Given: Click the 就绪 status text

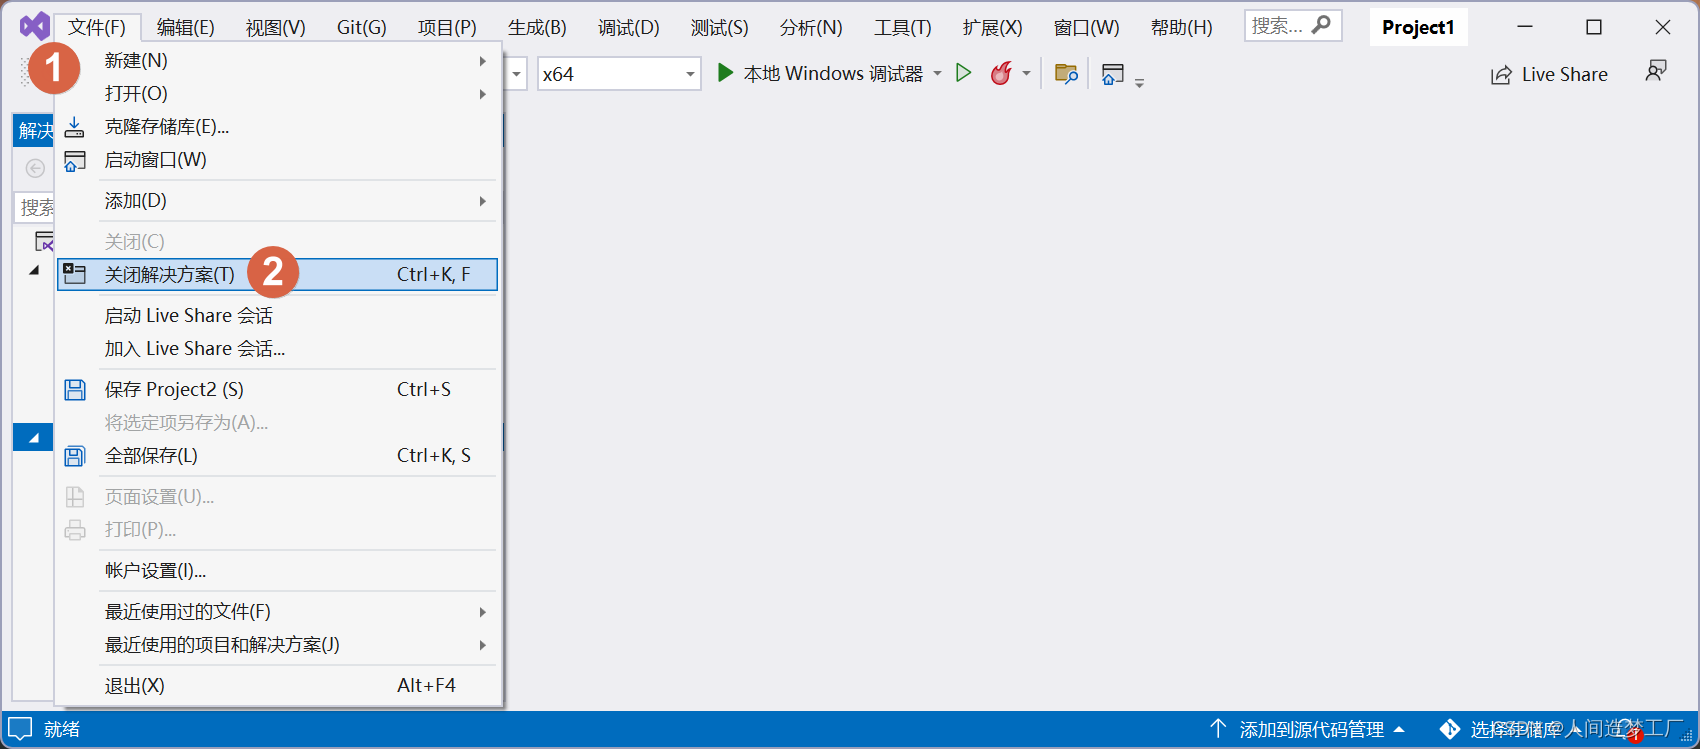Looking at the screenshot, I should tap(62, 730).
